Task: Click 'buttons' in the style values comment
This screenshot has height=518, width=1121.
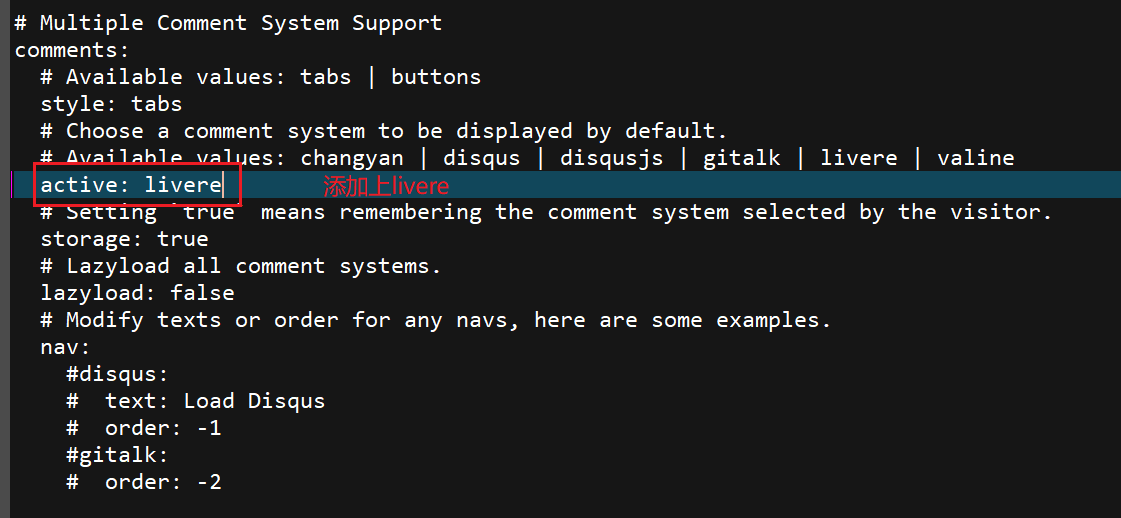Action: click(436, 77)
